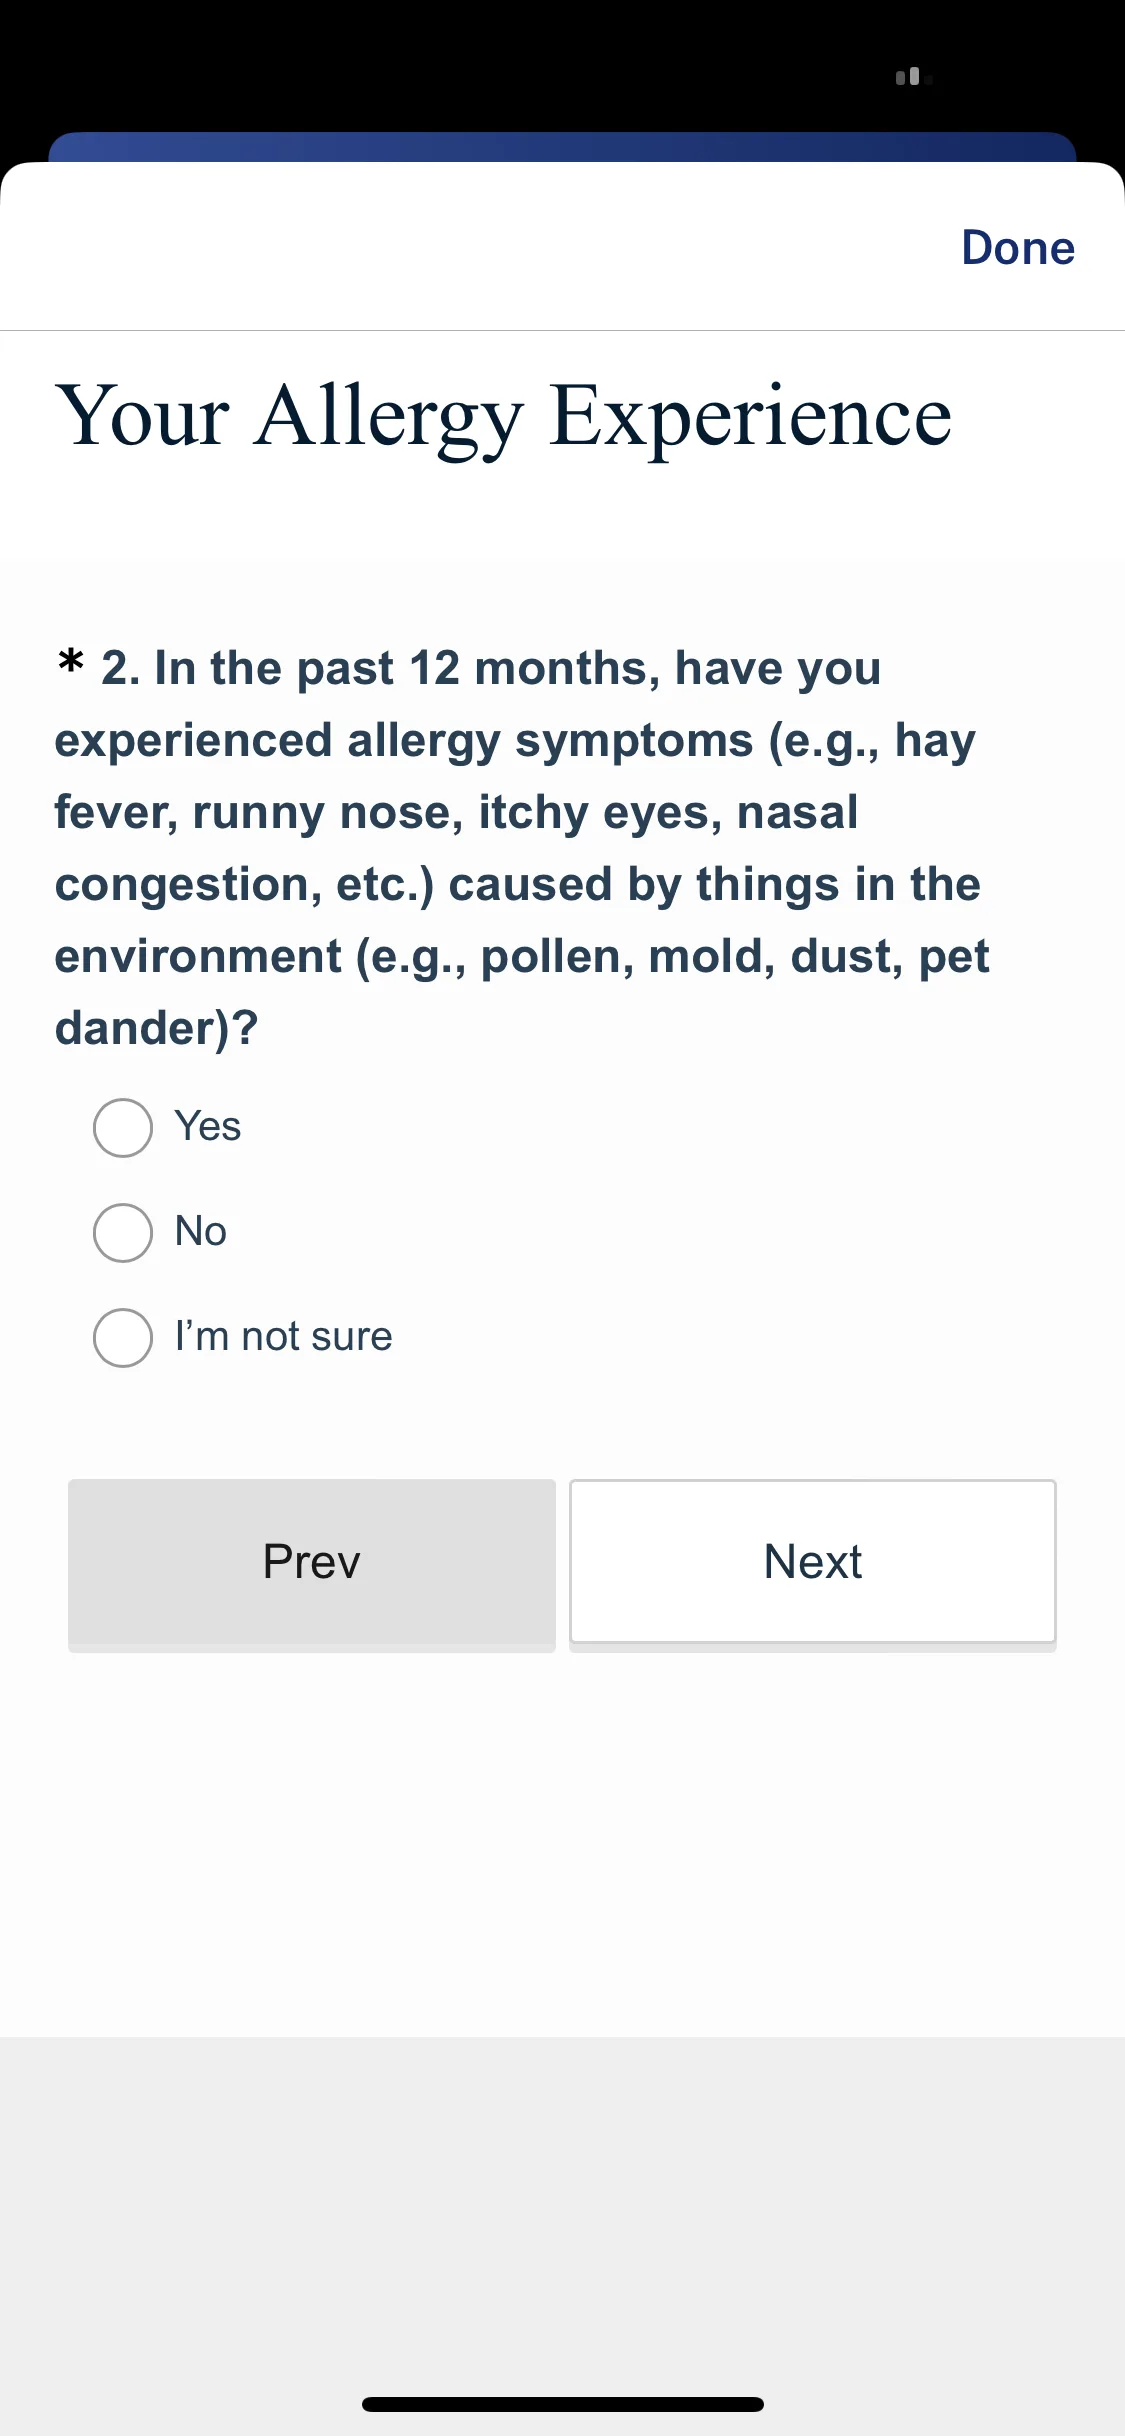Click the empty circle beside I'm not sure
This screenshot has width=1125, height=2436.
(123, 1337)
